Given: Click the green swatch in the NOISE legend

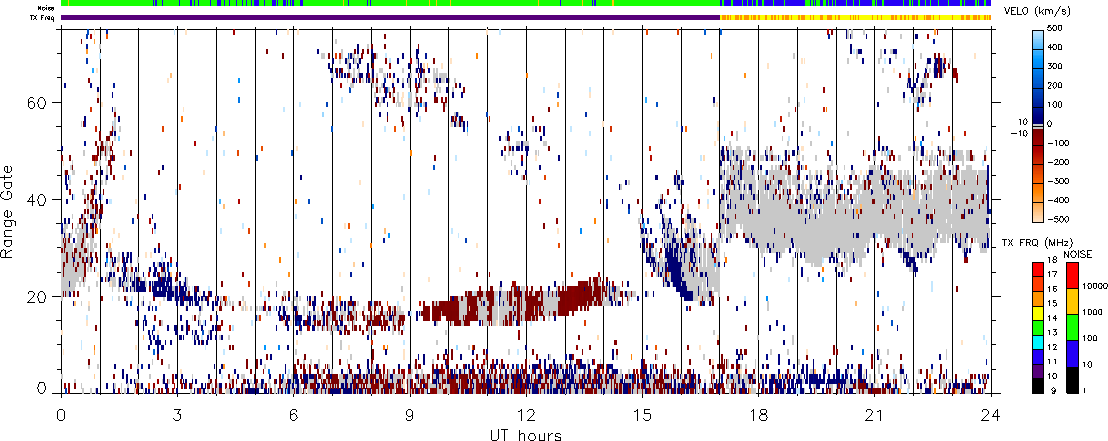Looking at the screenshot, I should click(x=1073, y=327).
